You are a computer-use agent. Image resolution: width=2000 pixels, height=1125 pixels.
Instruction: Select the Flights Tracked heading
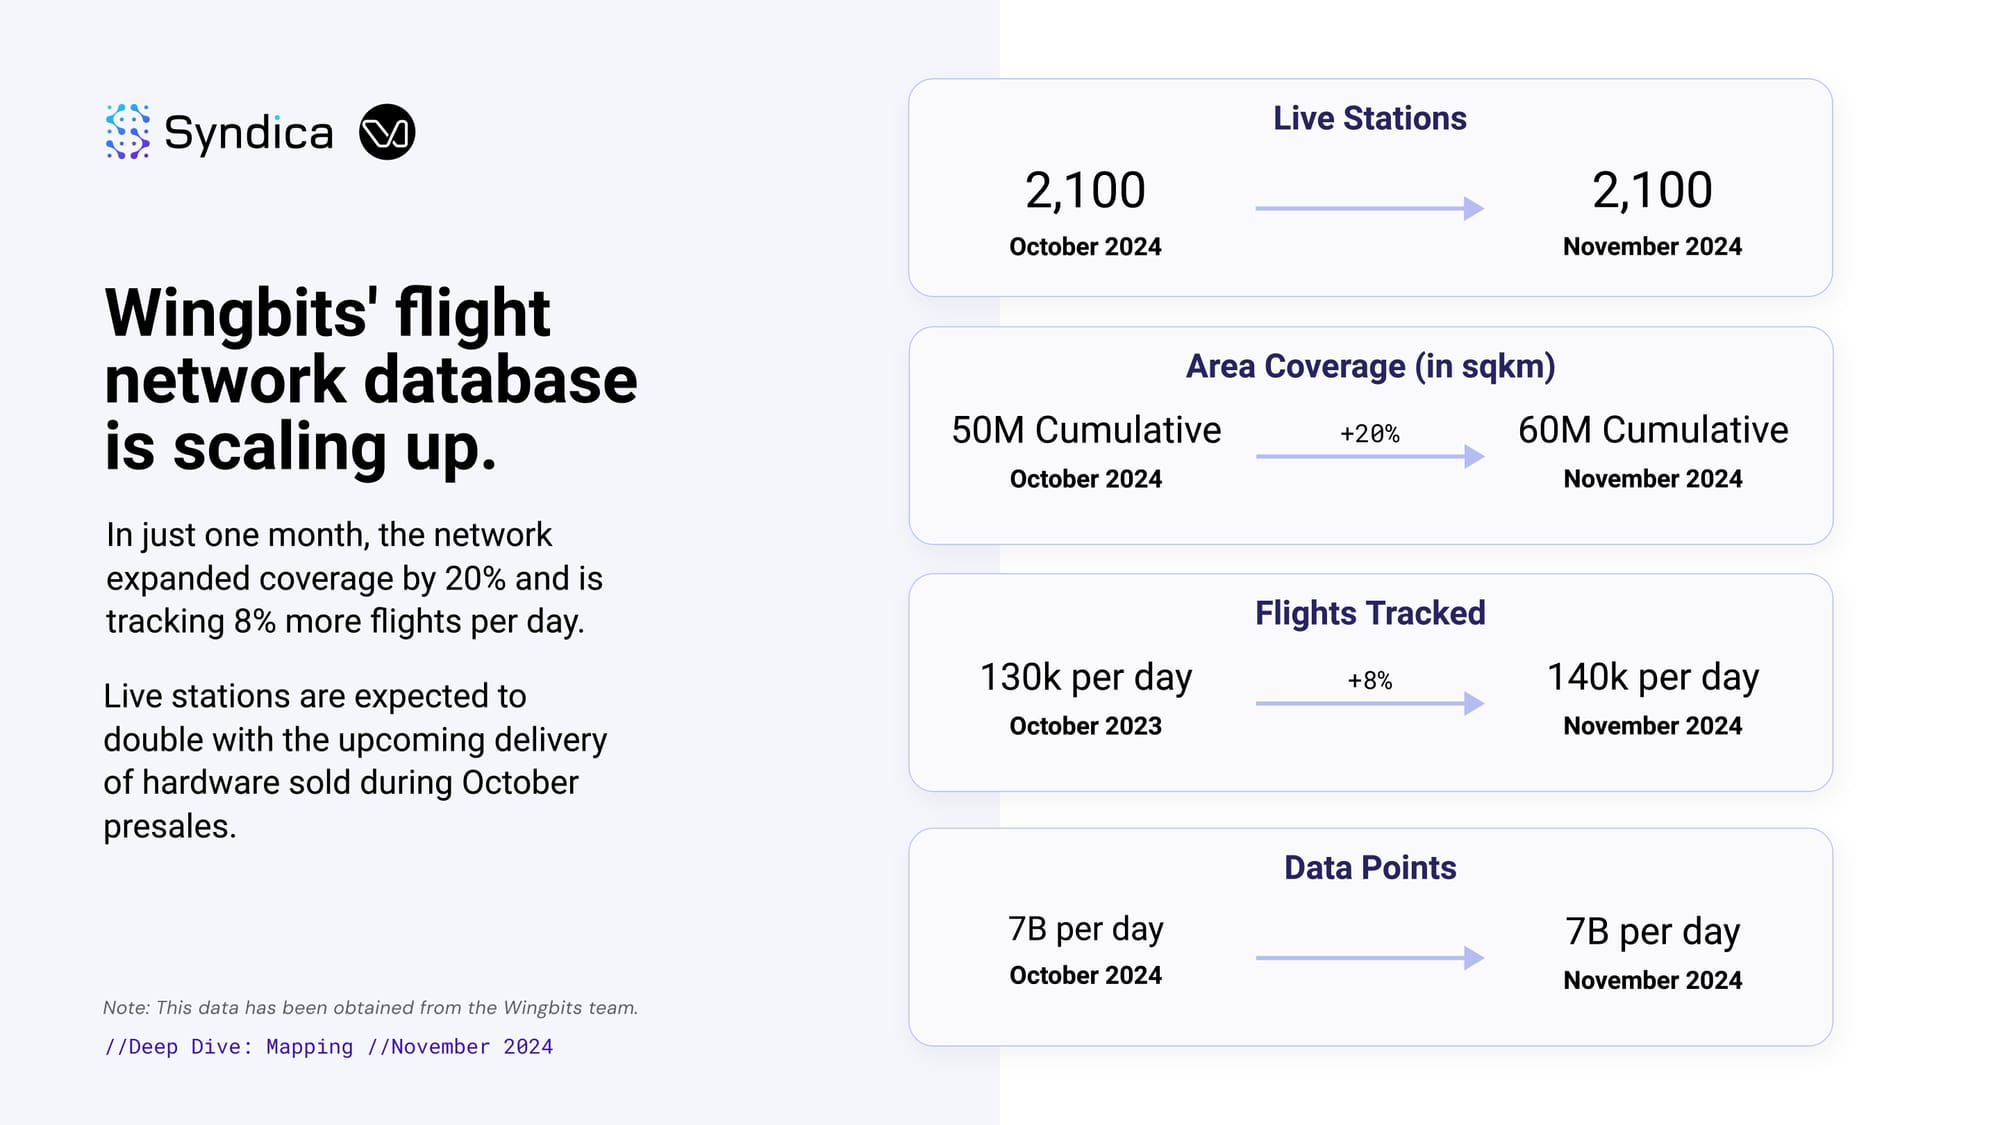click(x=1369, y=613)
